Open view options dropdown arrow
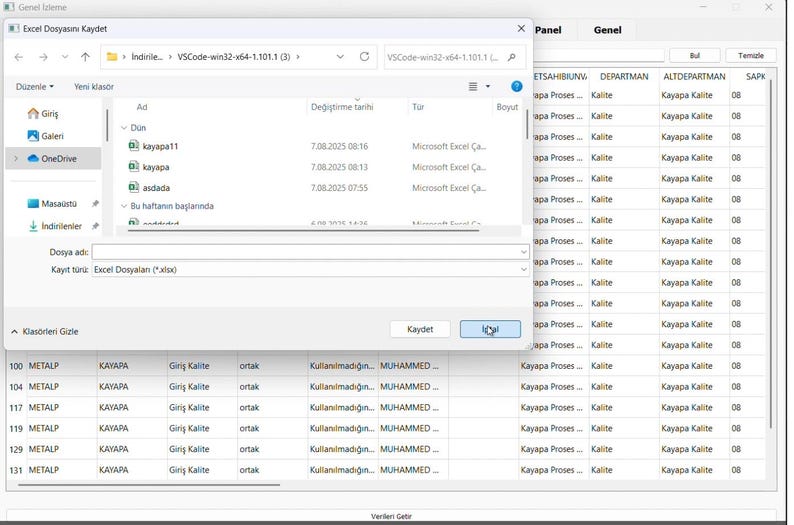This screenshot has height=525, width=794. [488, 87]
